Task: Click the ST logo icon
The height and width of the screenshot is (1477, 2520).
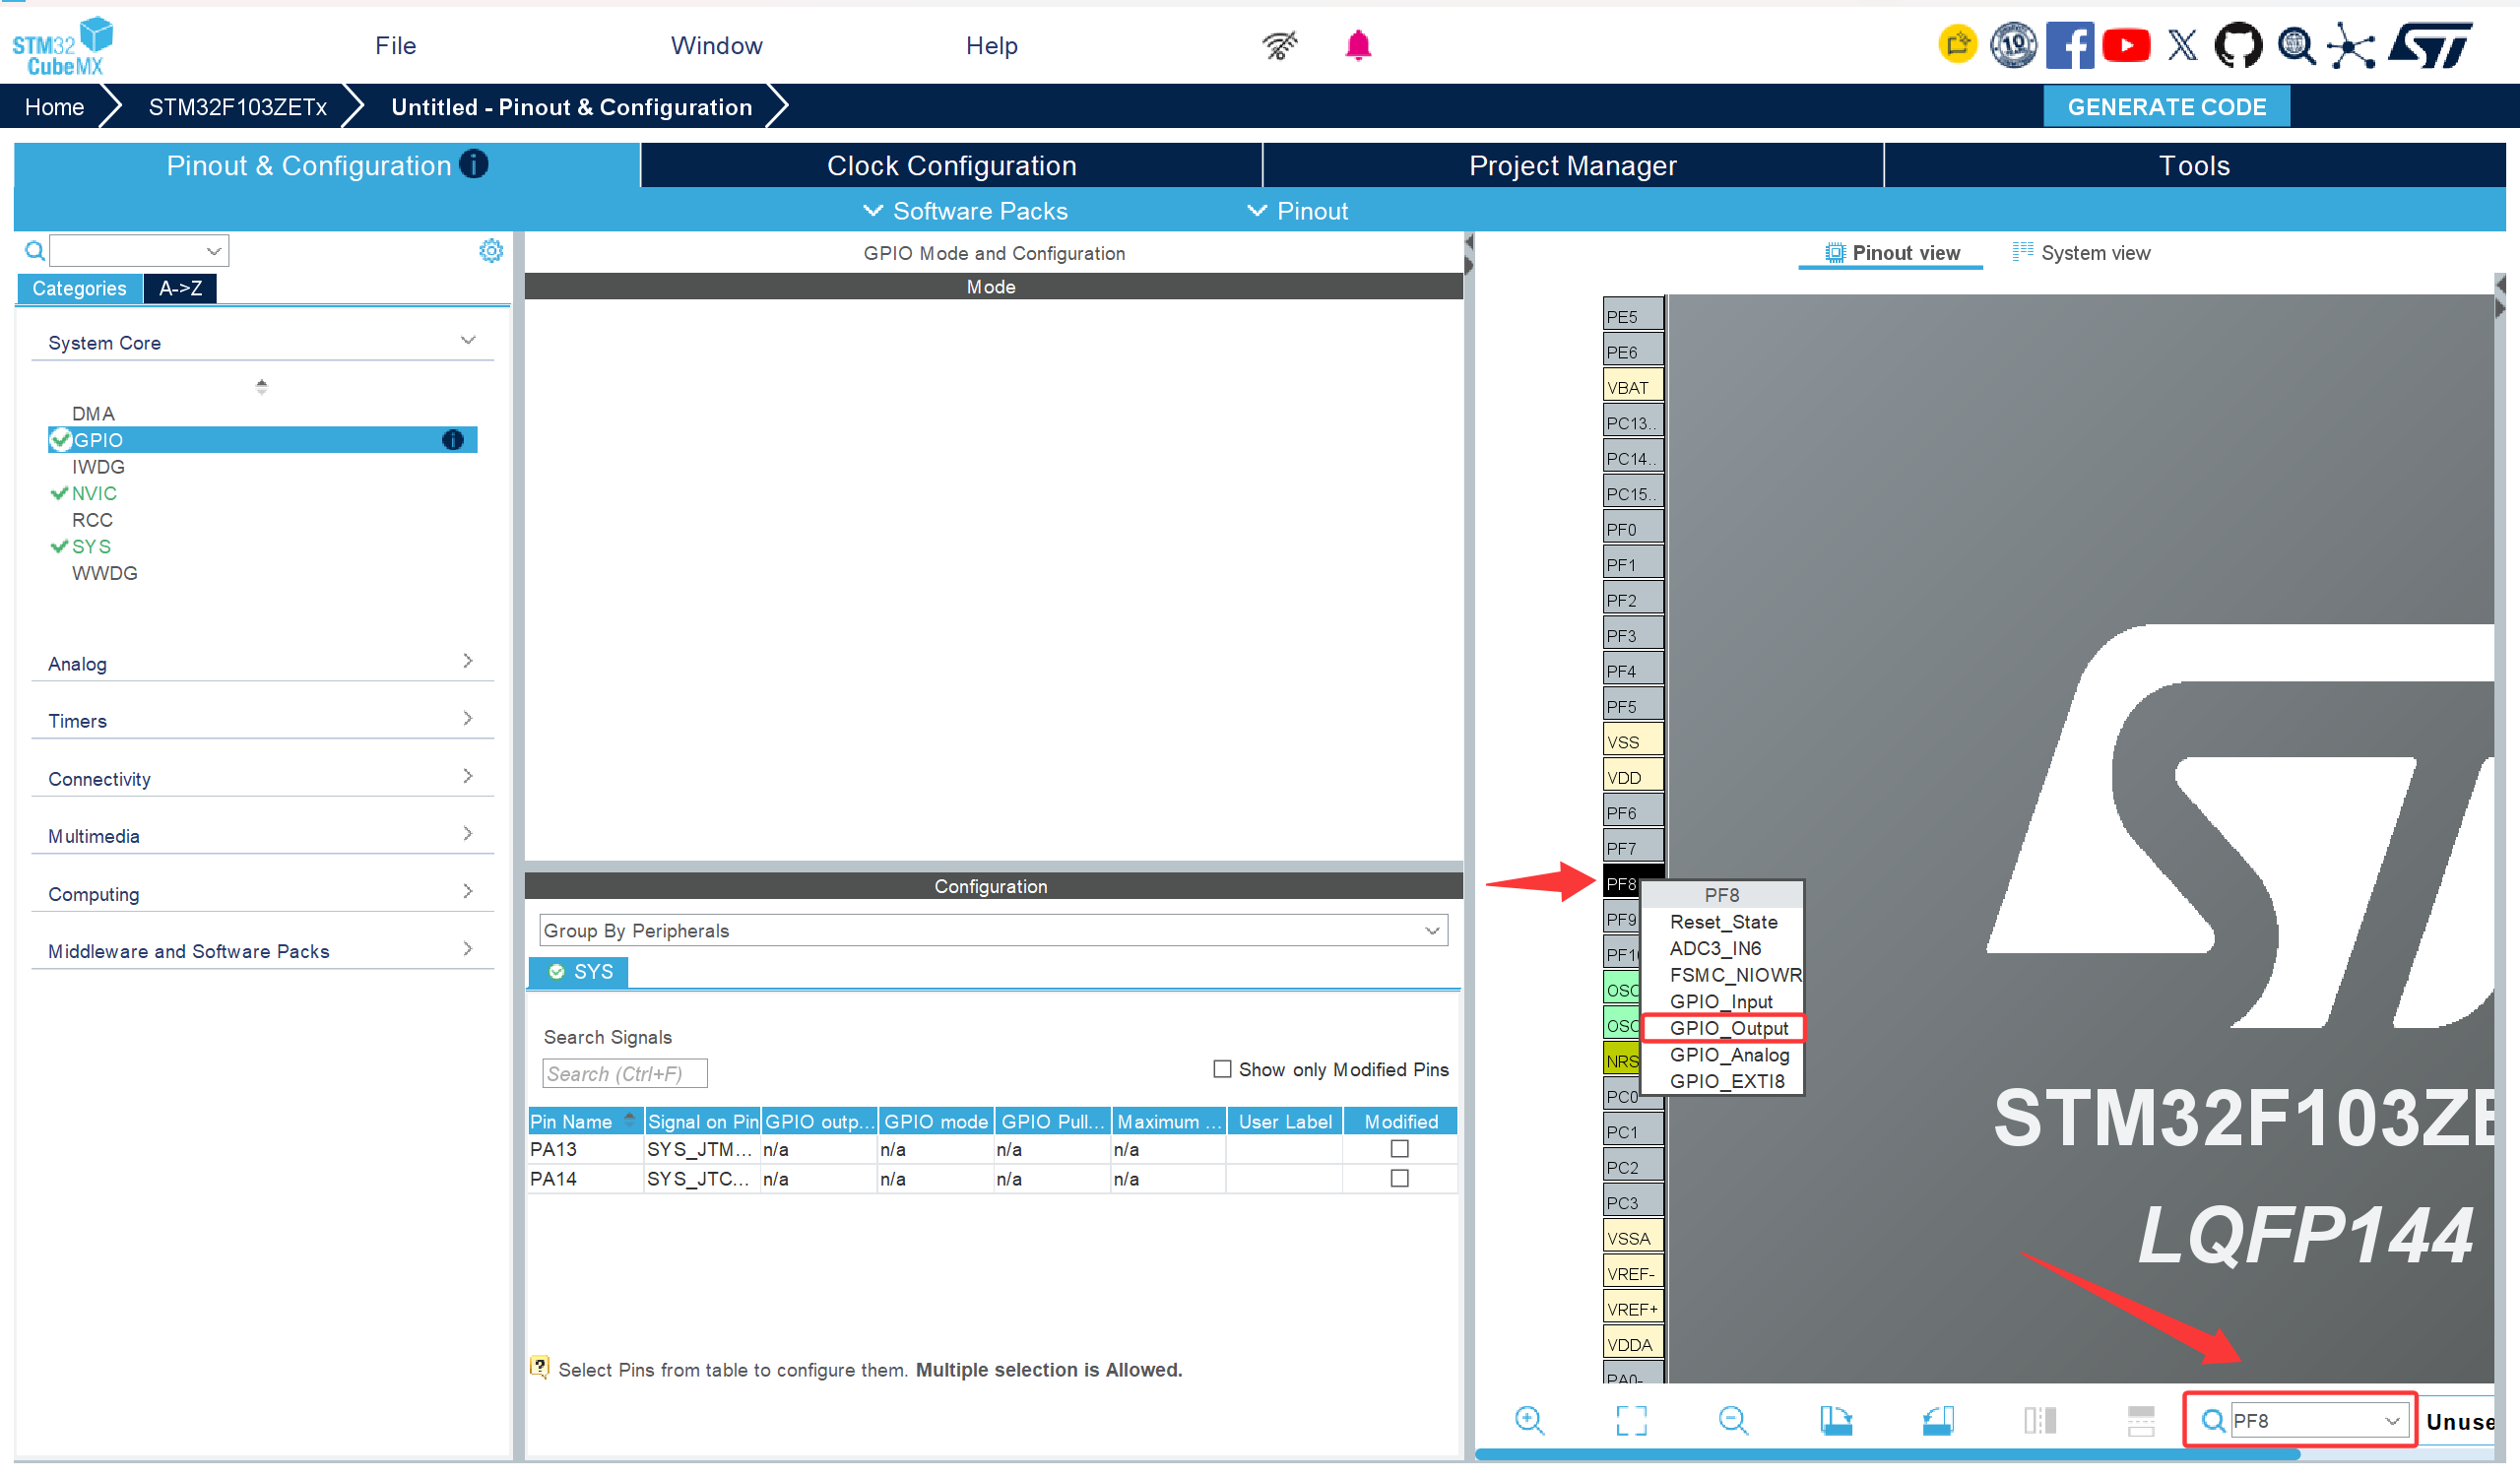Action: click(x=2430, y=45)
